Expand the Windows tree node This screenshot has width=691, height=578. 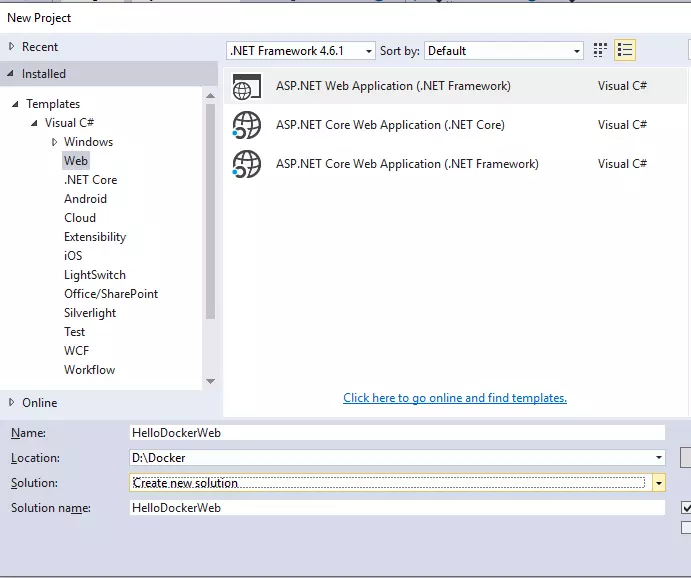pyautogui.click(x=54, y=142)
